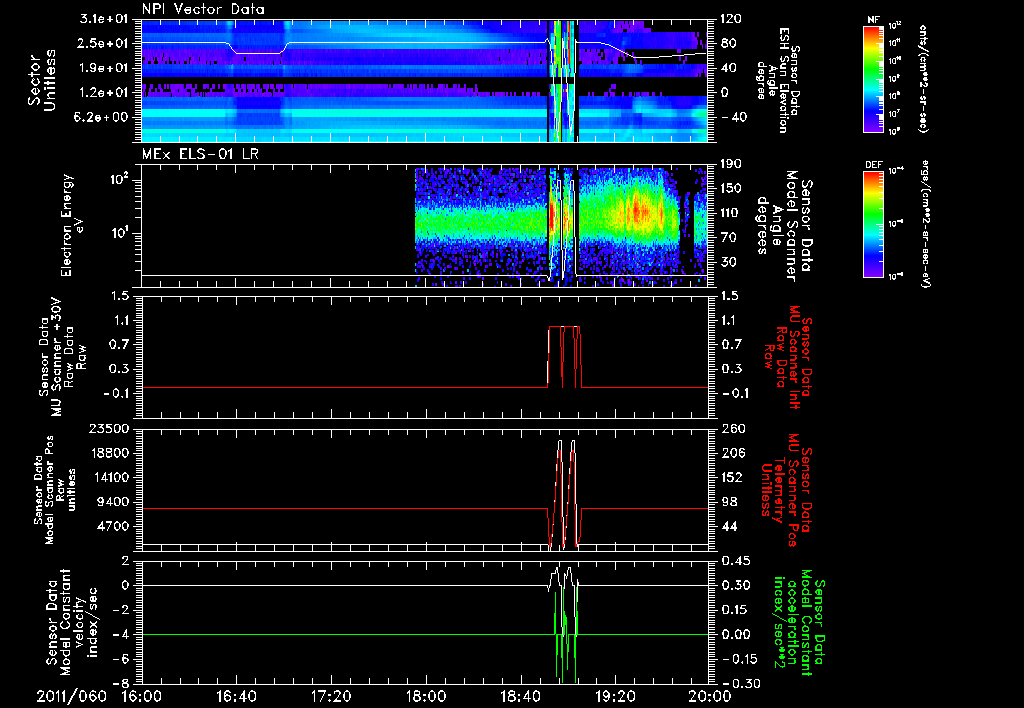Image resolution: width=1024 pixels, height=708 pixels.
Task: Click the 44 telemetry tick label
Action: point(728,526)
